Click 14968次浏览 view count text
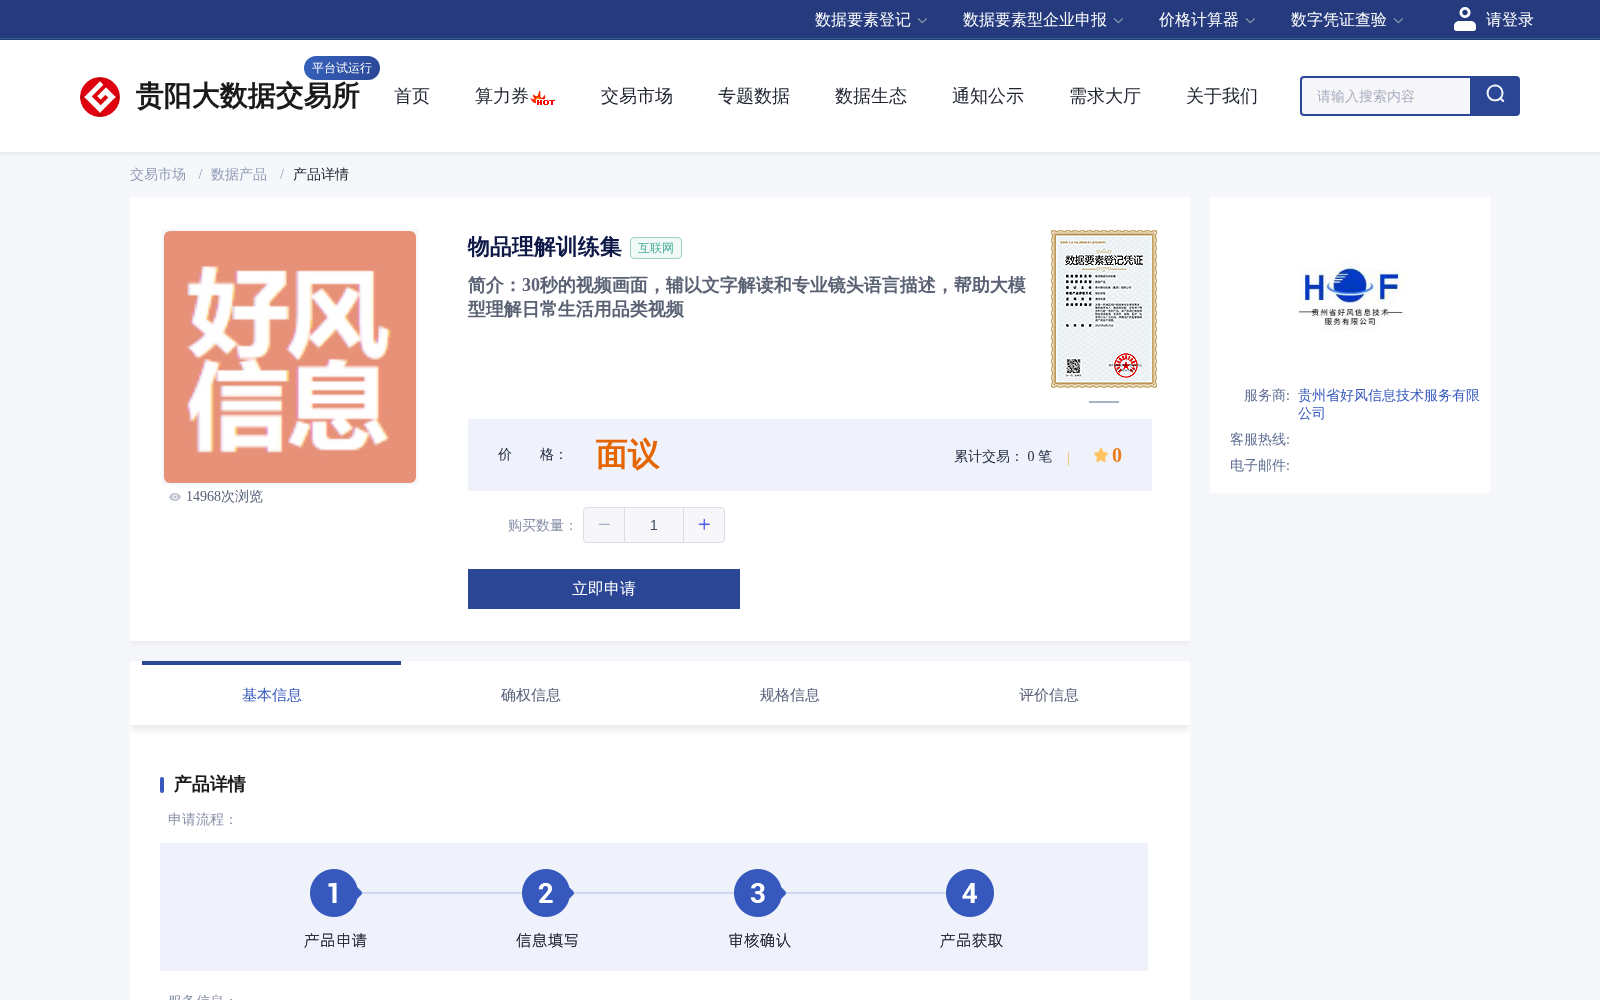The height and width of the screenshot is (1000, 1600). coord(224,497)
